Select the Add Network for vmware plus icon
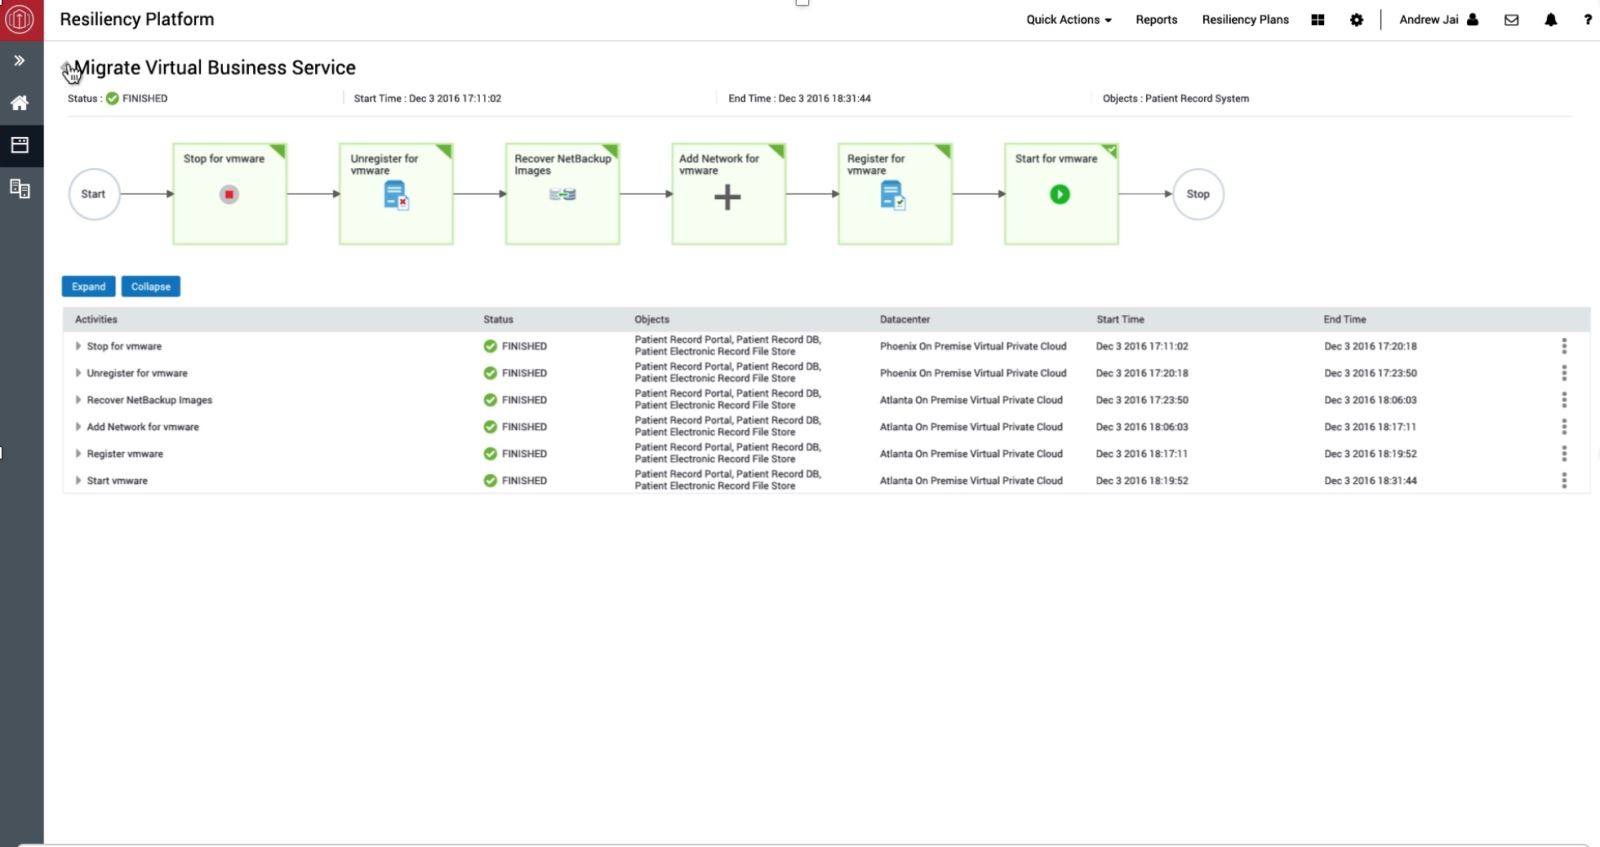1600x847 pixels. (x=727, y=197)
